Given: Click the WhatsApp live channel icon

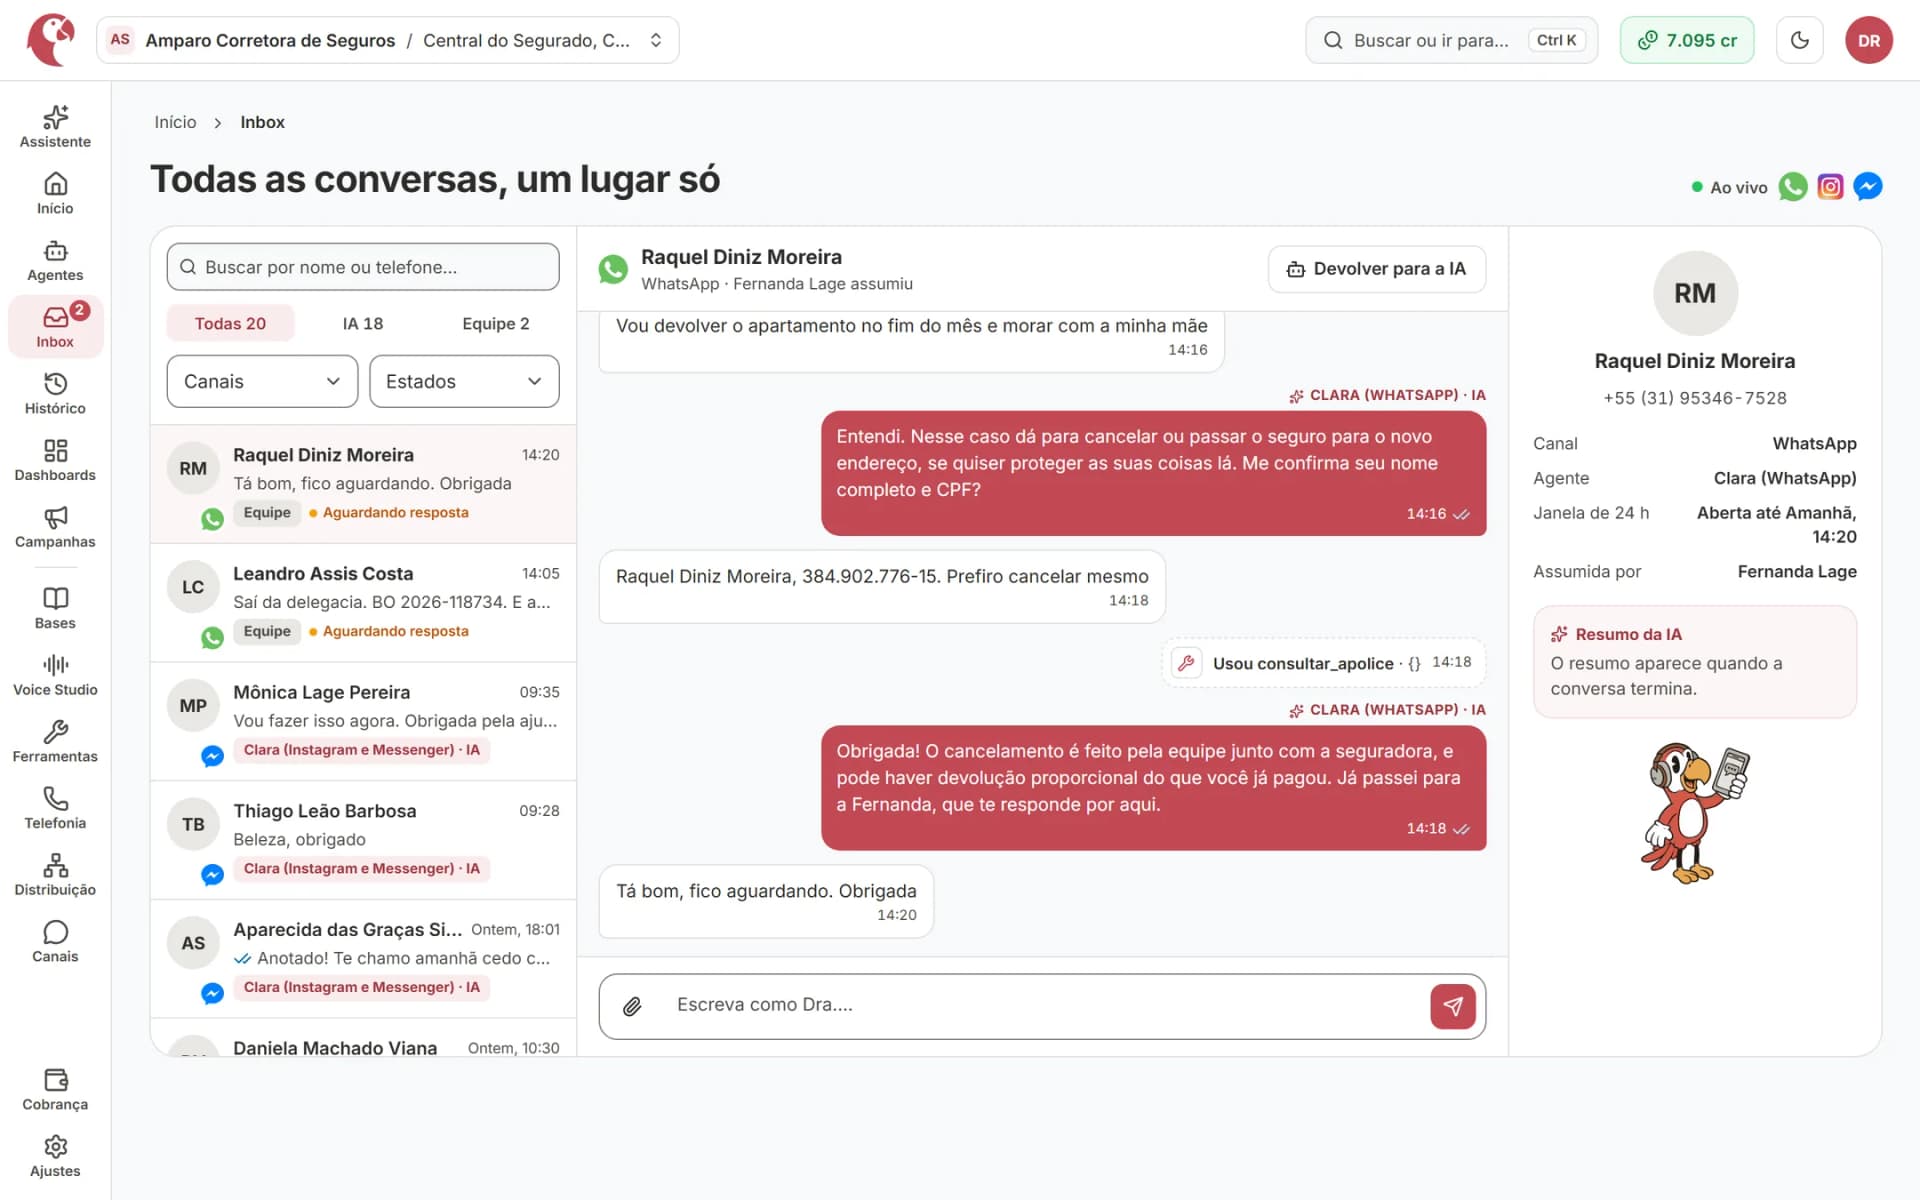Looking at the screenshot, I should tap(1793, 187).
